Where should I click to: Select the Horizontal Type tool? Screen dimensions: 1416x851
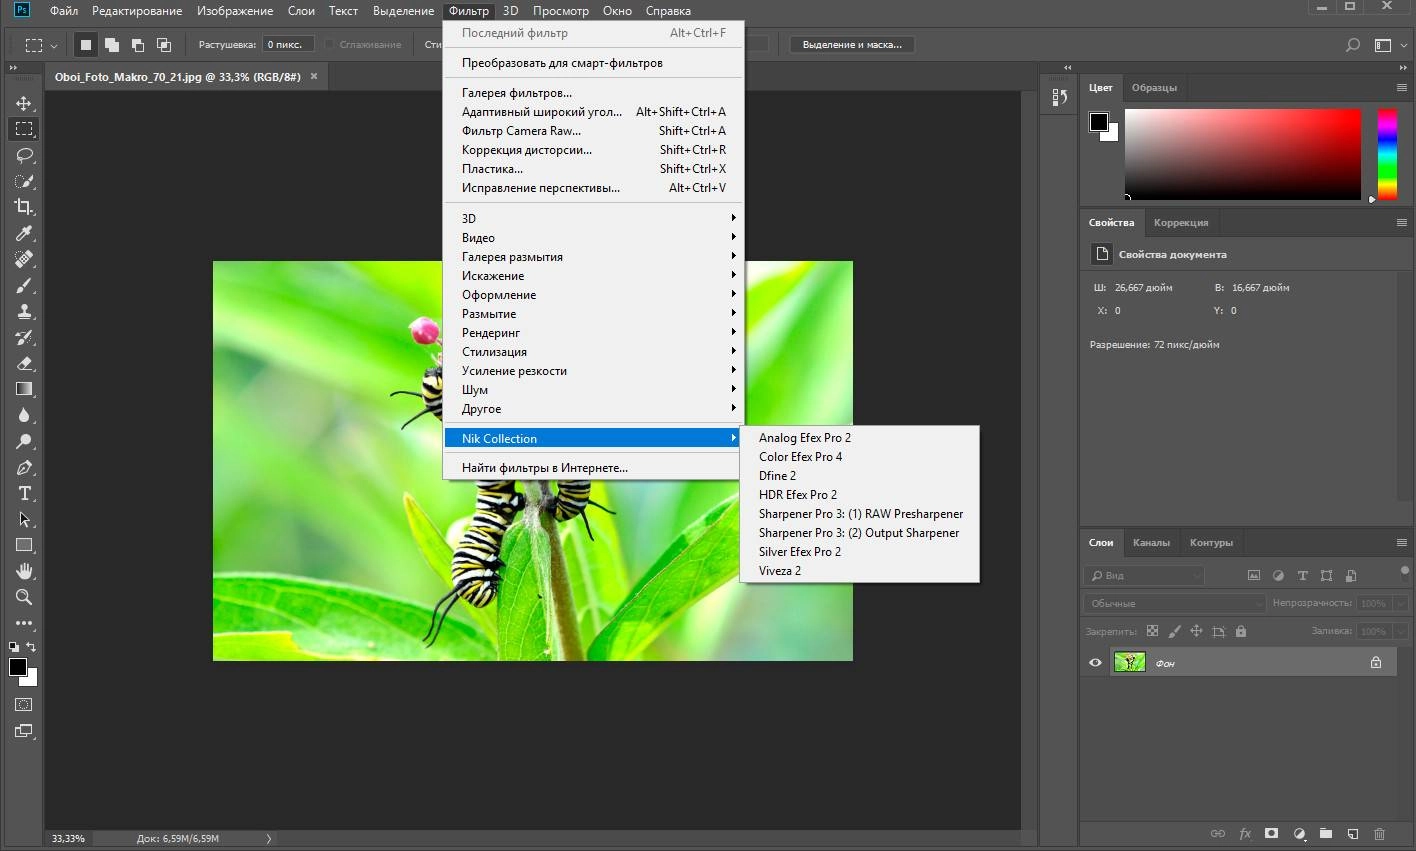[x=24, y=493]
